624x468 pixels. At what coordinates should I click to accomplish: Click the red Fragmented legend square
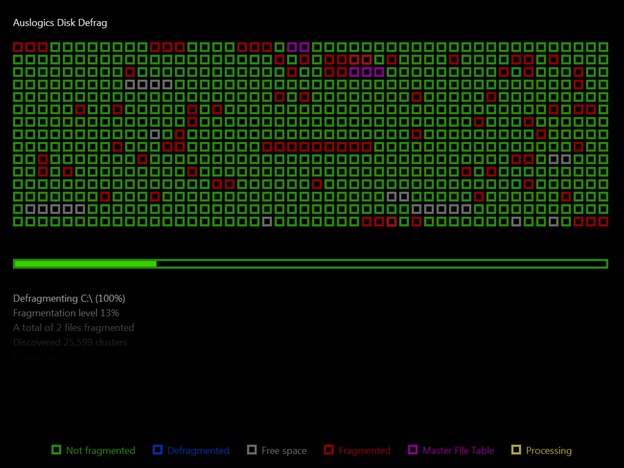tap(329, 450)
